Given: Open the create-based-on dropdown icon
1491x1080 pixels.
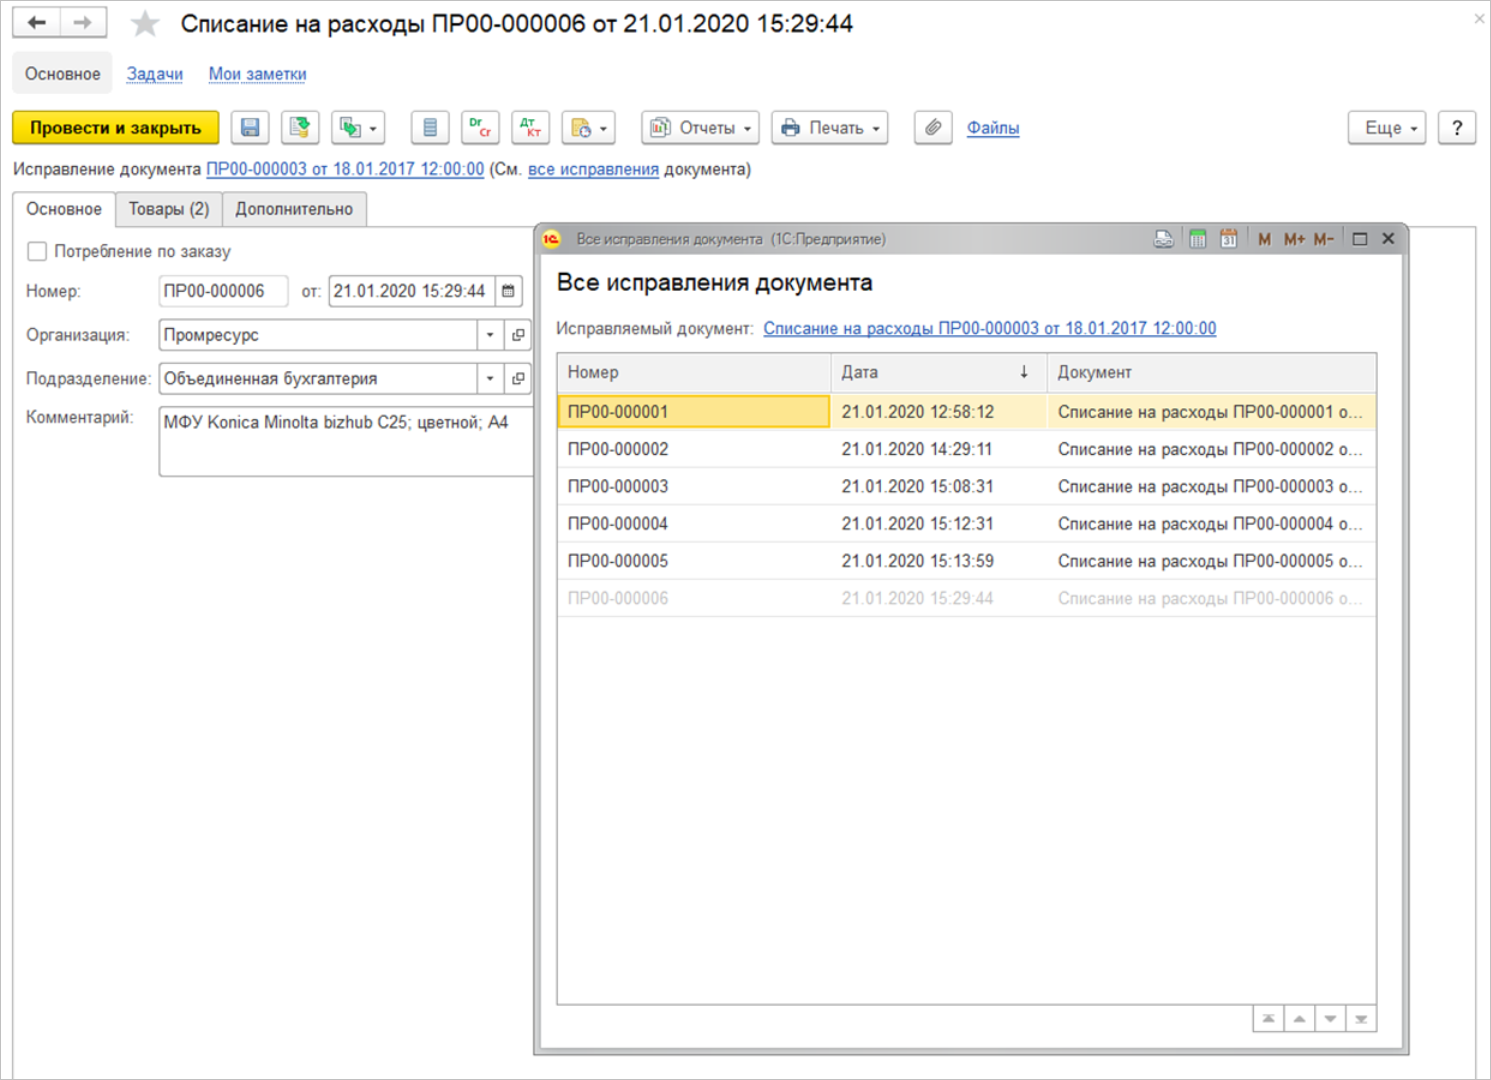Looking at the screenshot, I should [x=358, y=127].
